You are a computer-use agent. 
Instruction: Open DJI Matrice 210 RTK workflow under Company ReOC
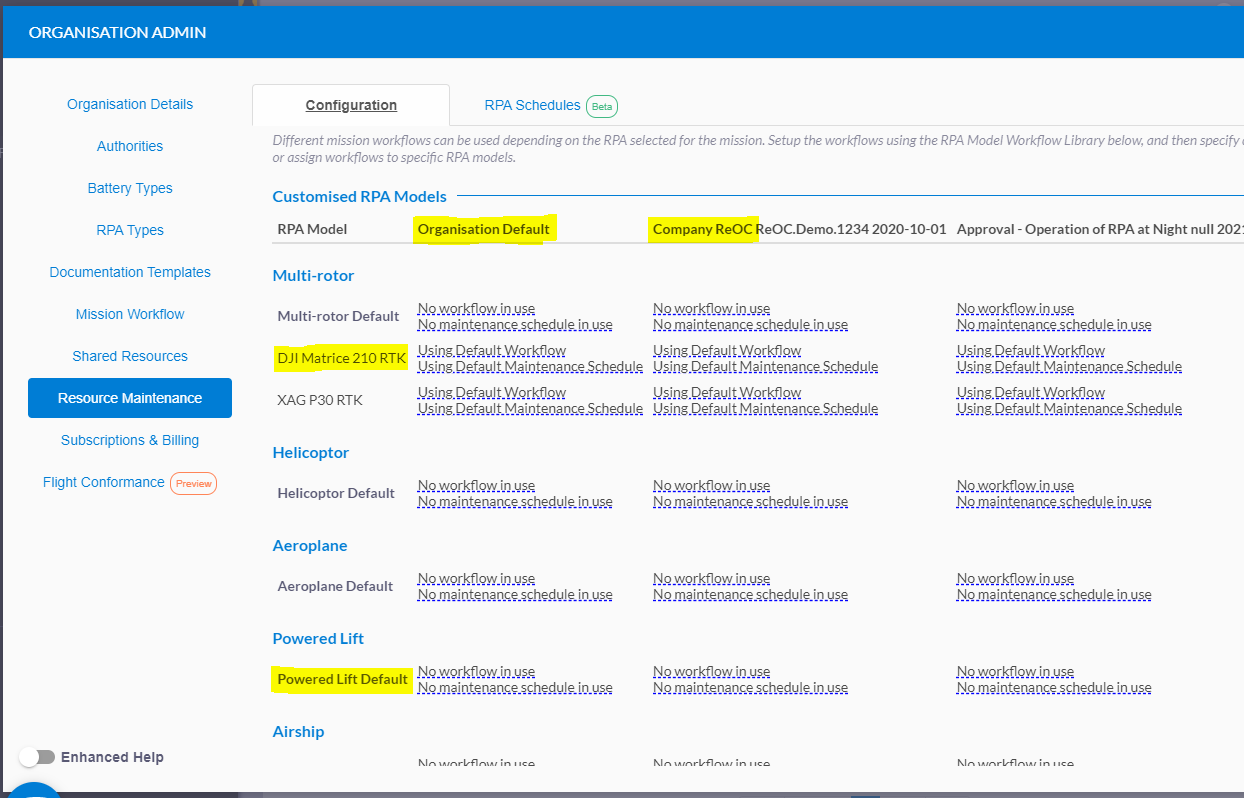727,350
